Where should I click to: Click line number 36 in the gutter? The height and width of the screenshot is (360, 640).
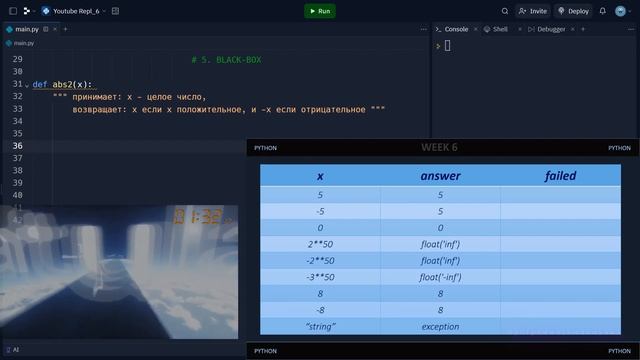pos(18,146)
